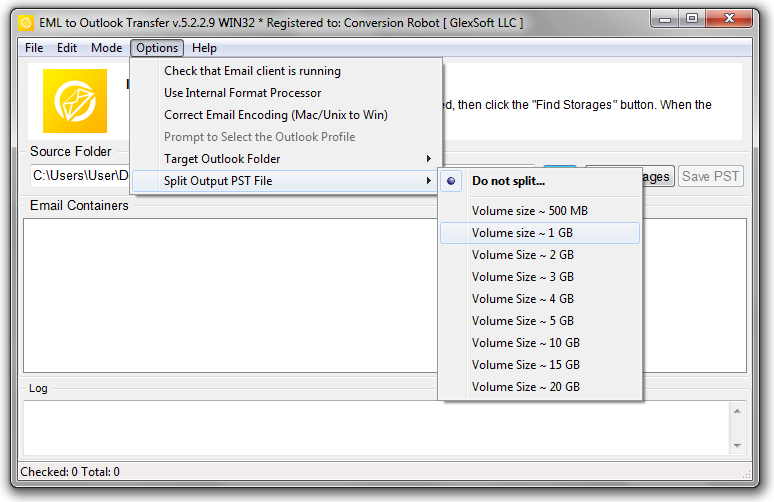Select Volume size ~ 1 GB

pyautogui.click(x=540, y=233)
